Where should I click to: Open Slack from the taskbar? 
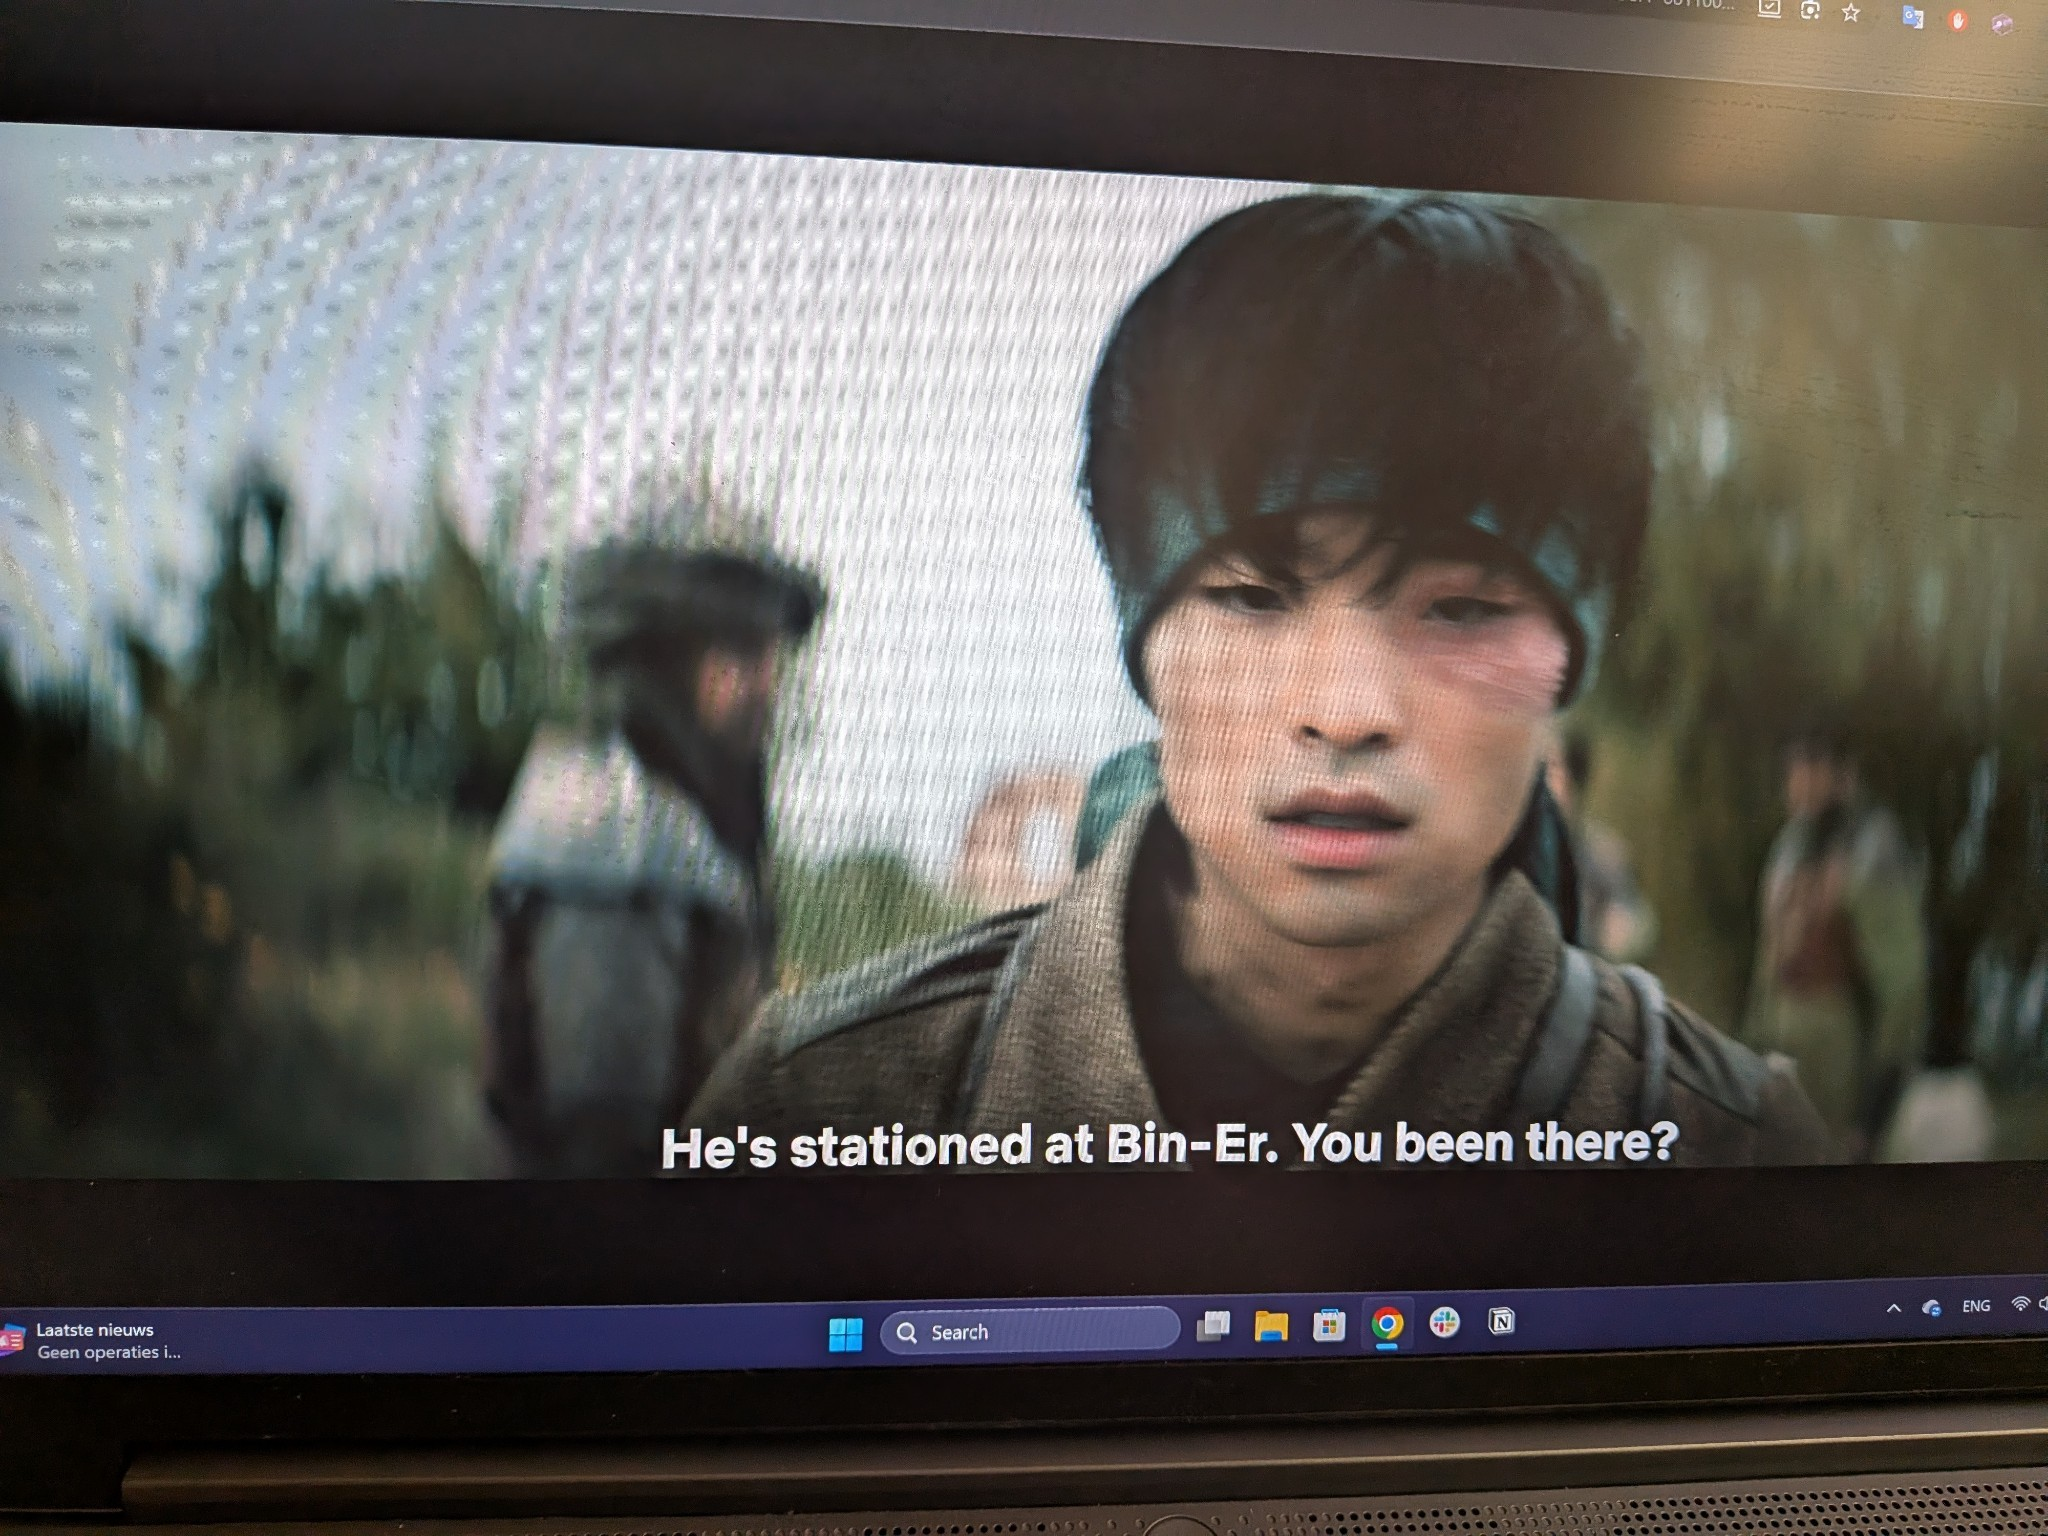coord(1444,1322)
